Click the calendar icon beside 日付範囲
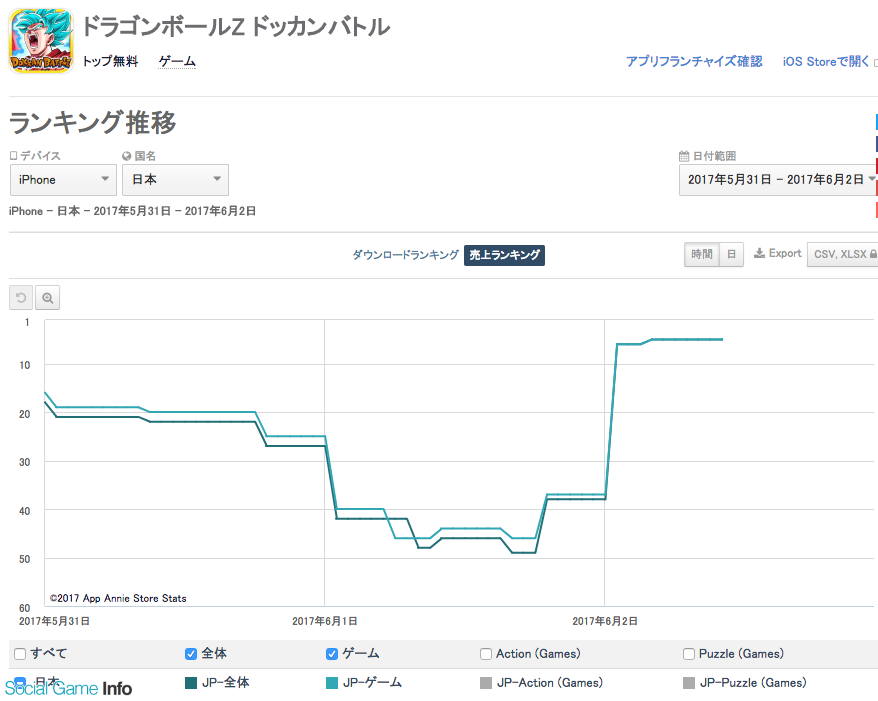The width and height of the screenshot is (878, 701). pyautogui.click(x=684, y=156)
